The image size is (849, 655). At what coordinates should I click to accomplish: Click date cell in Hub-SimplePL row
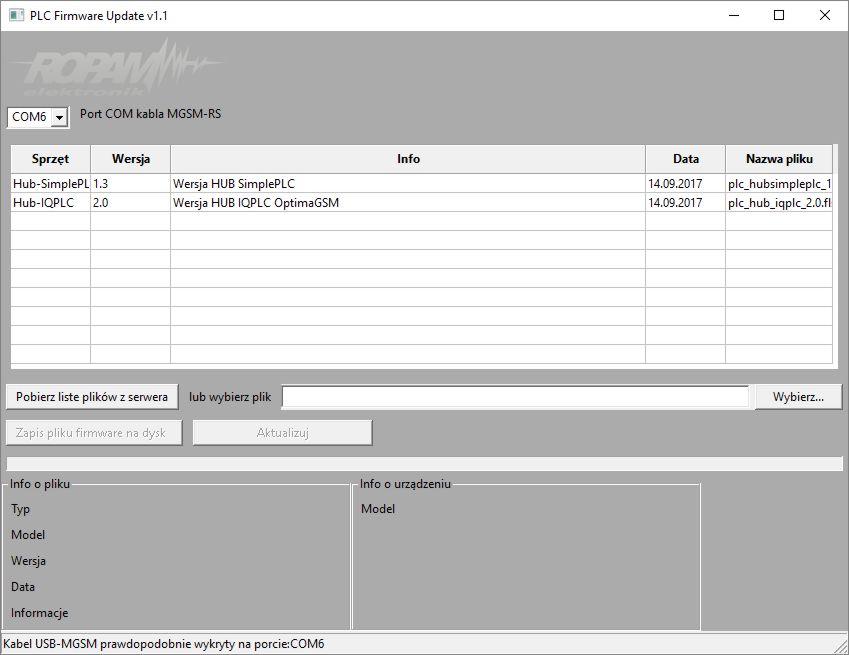(x=685, y=184)
